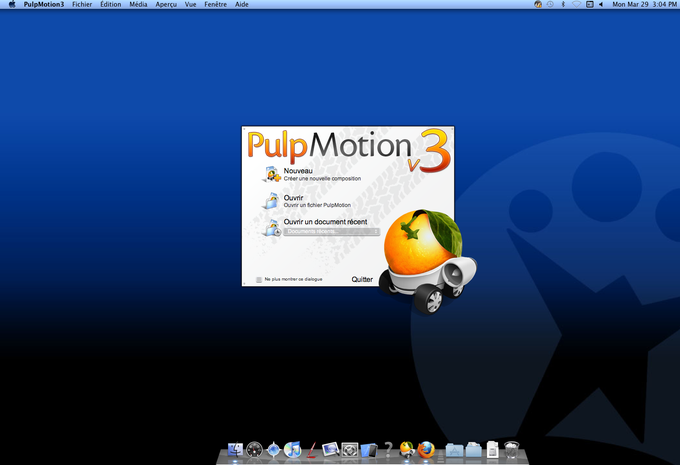680x465 pixels.
Task: Open the Vue menu
Action: [x=190, y=4]
